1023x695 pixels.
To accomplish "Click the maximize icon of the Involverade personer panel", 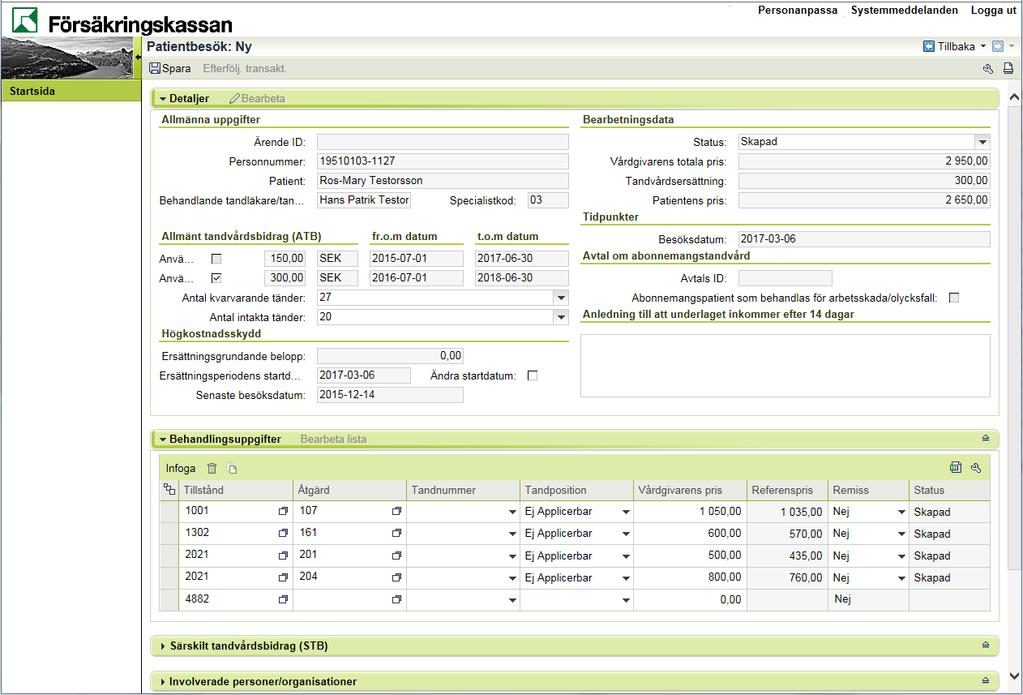I will [986, 680].
